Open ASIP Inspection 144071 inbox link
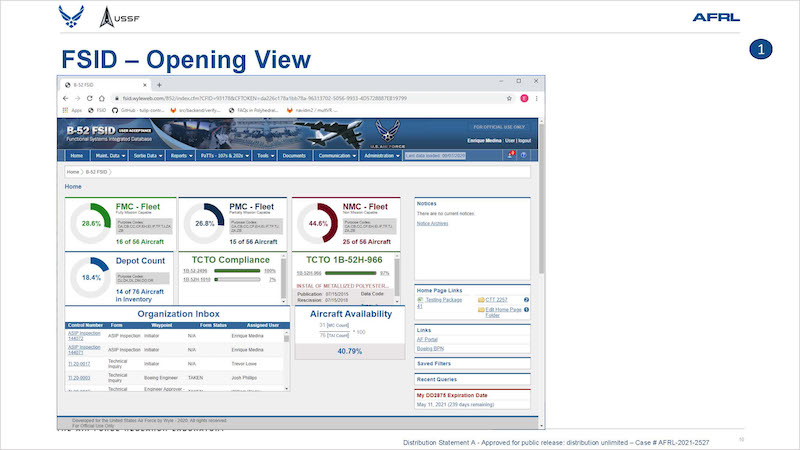 pos(84,349)
